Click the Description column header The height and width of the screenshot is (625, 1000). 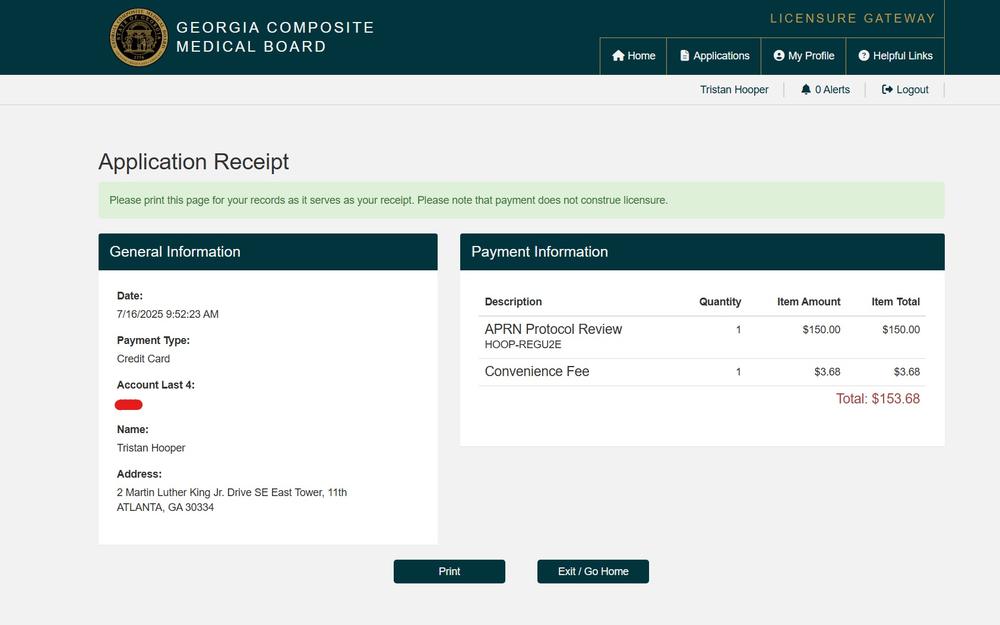click(513, 302)
